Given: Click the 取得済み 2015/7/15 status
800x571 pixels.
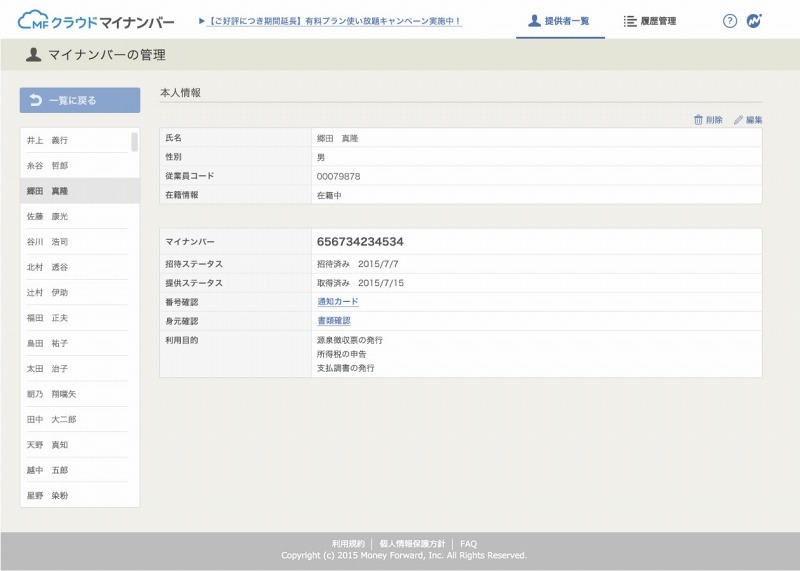Looking at the screenshot, I should click(x=360, y=283).
